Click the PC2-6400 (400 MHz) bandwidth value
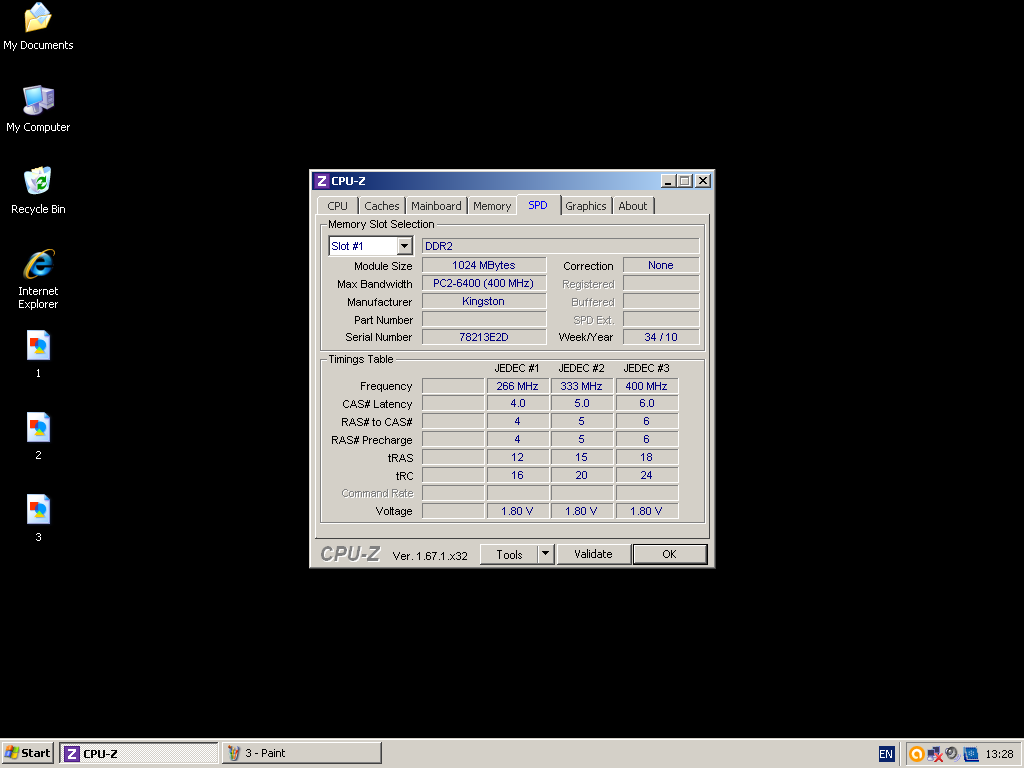 tap(484, 283)
